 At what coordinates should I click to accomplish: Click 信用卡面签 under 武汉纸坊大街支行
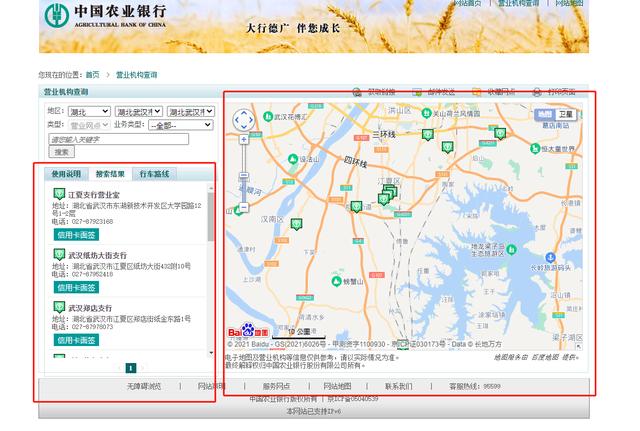(x=76, y=287)
